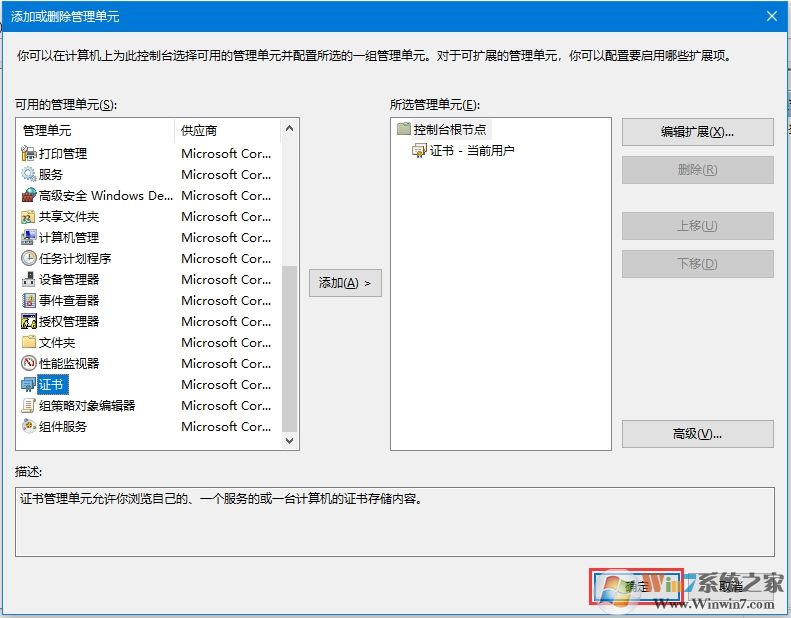This screenshot has width=791, height=618.
Task: Select the 共享文件夹 icon
Action: point(29,216)
